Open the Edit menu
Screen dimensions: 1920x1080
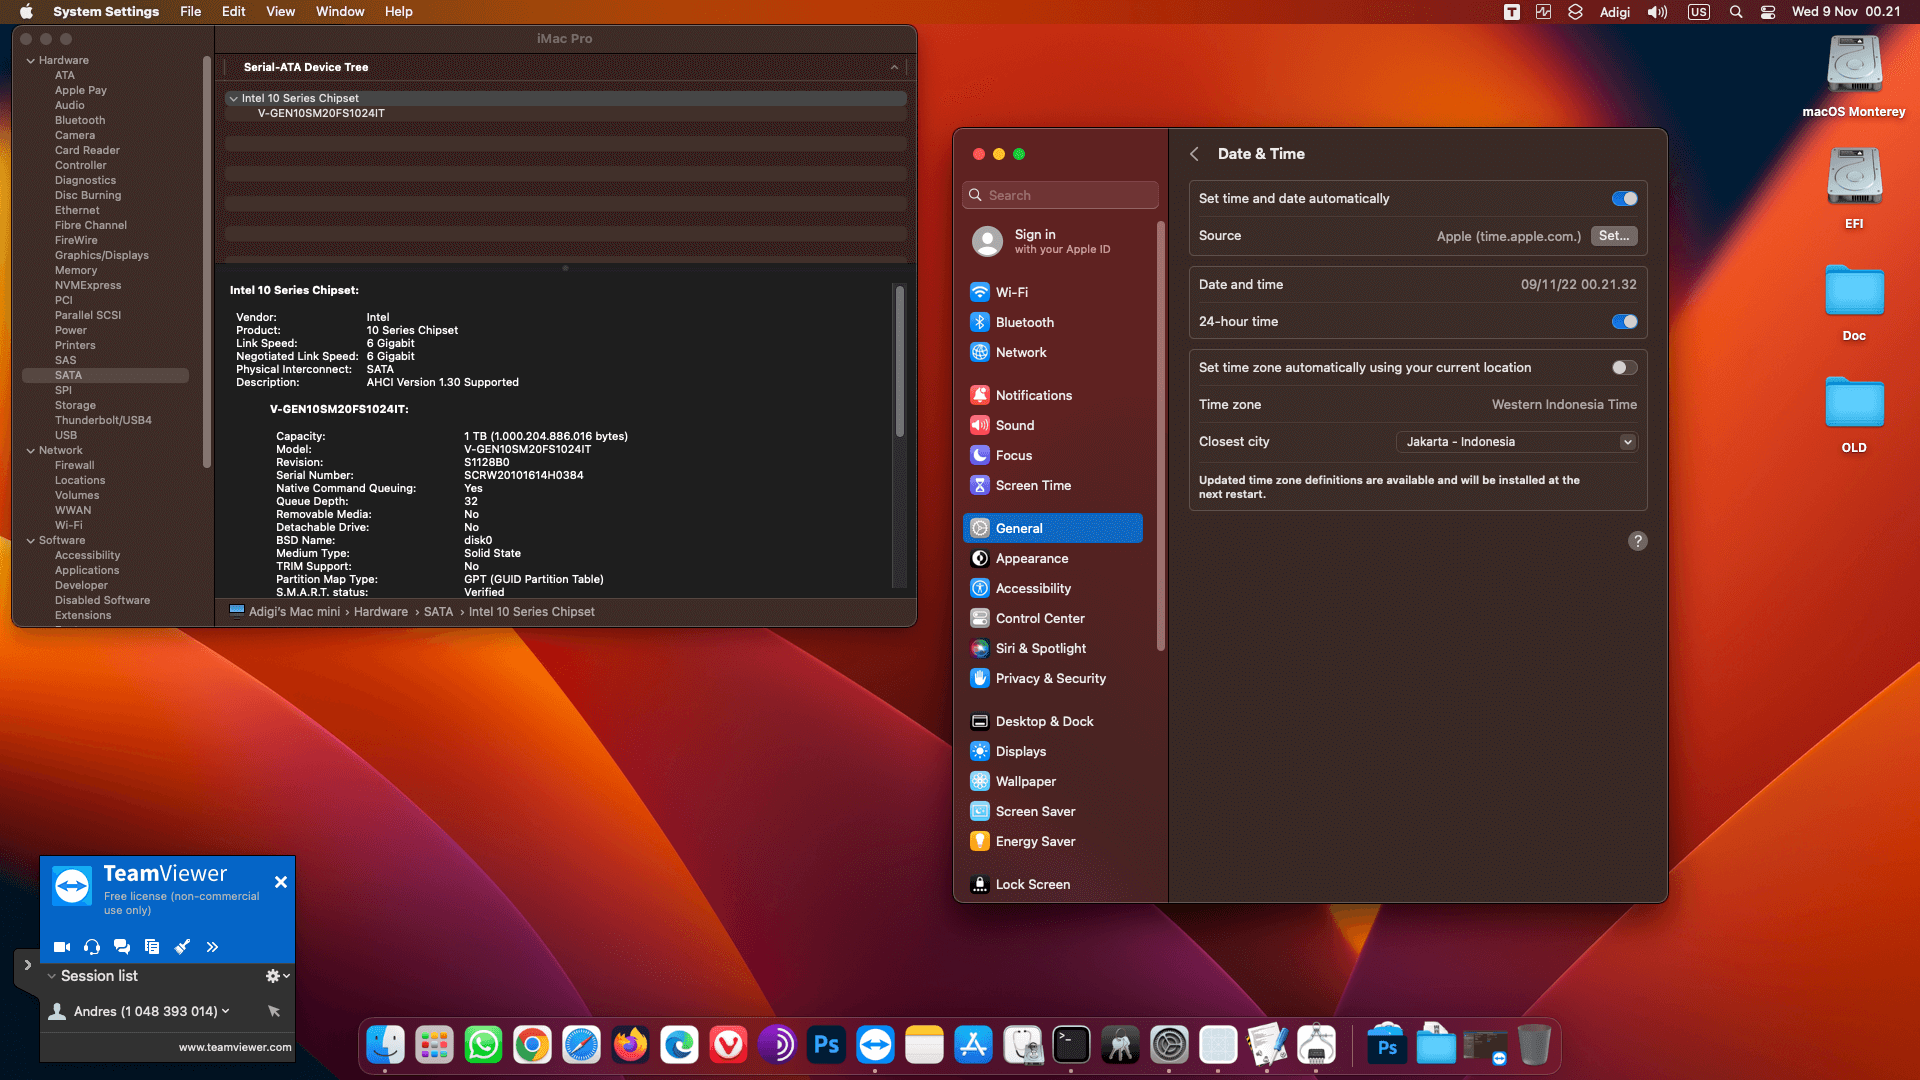[233, 12]
